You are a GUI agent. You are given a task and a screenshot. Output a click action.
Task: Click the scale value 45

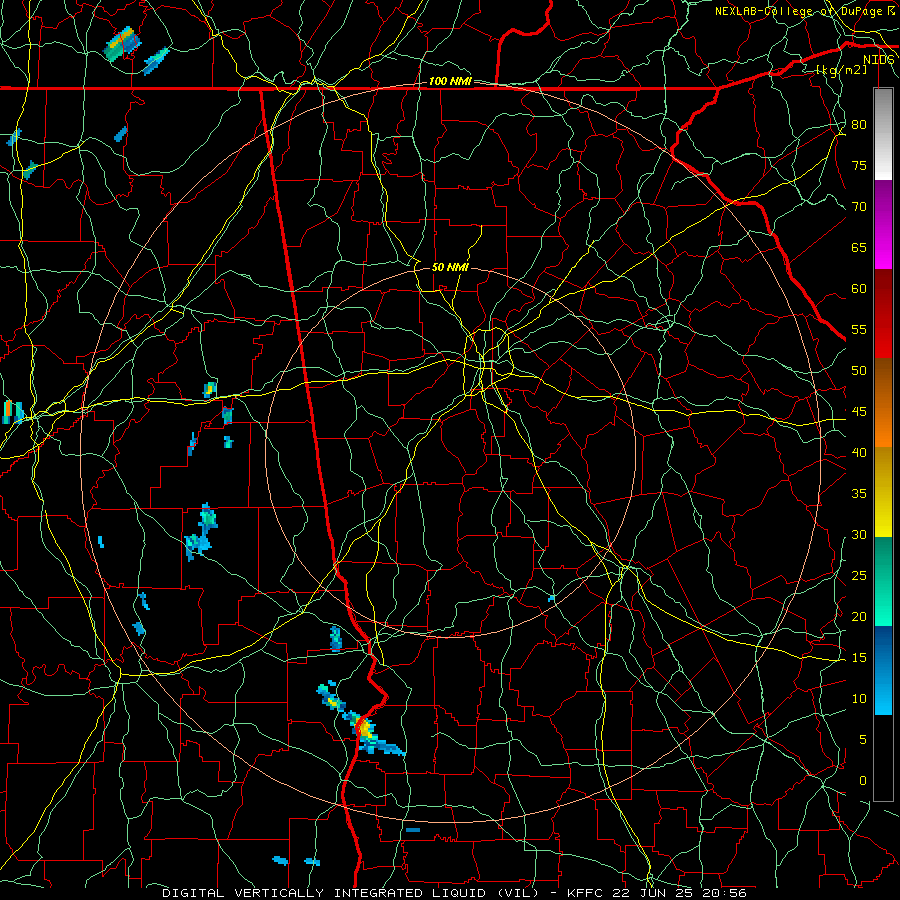coord(859,412)
